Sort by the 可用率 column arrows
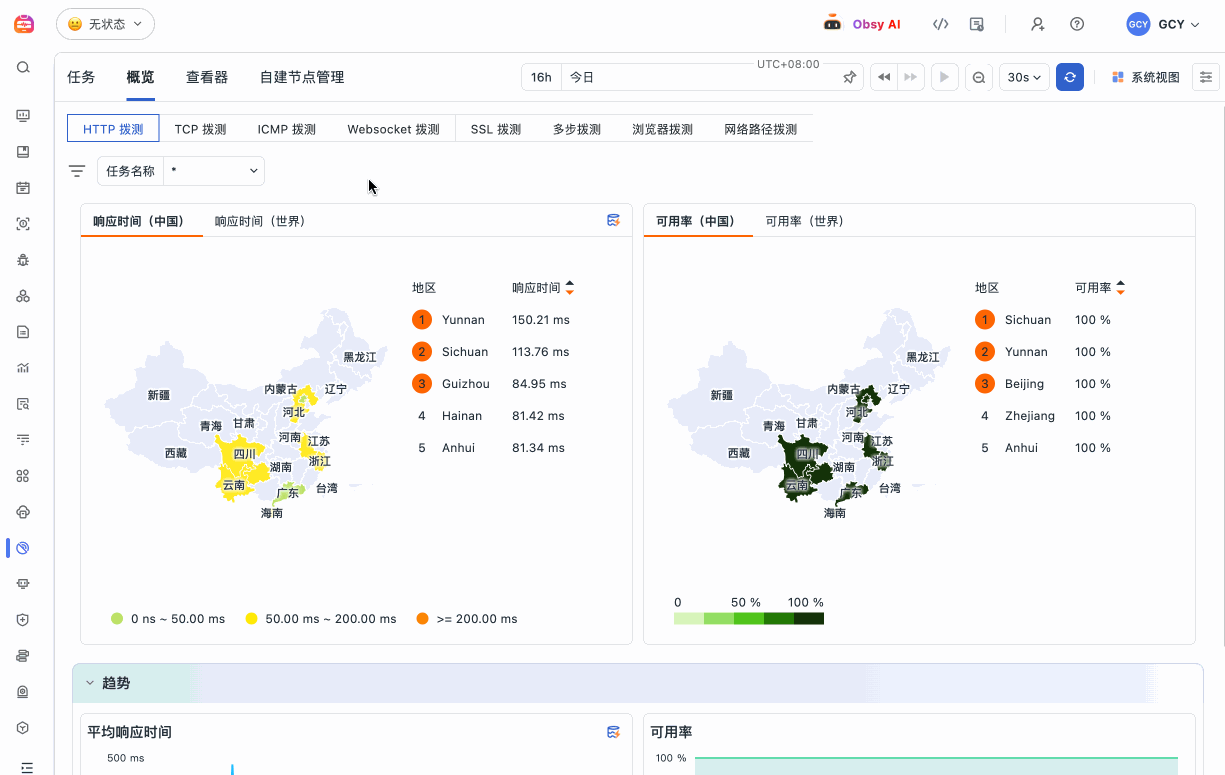This screenshot has height=775, width=1225. pyautogui.click(x=1120, y=288)
